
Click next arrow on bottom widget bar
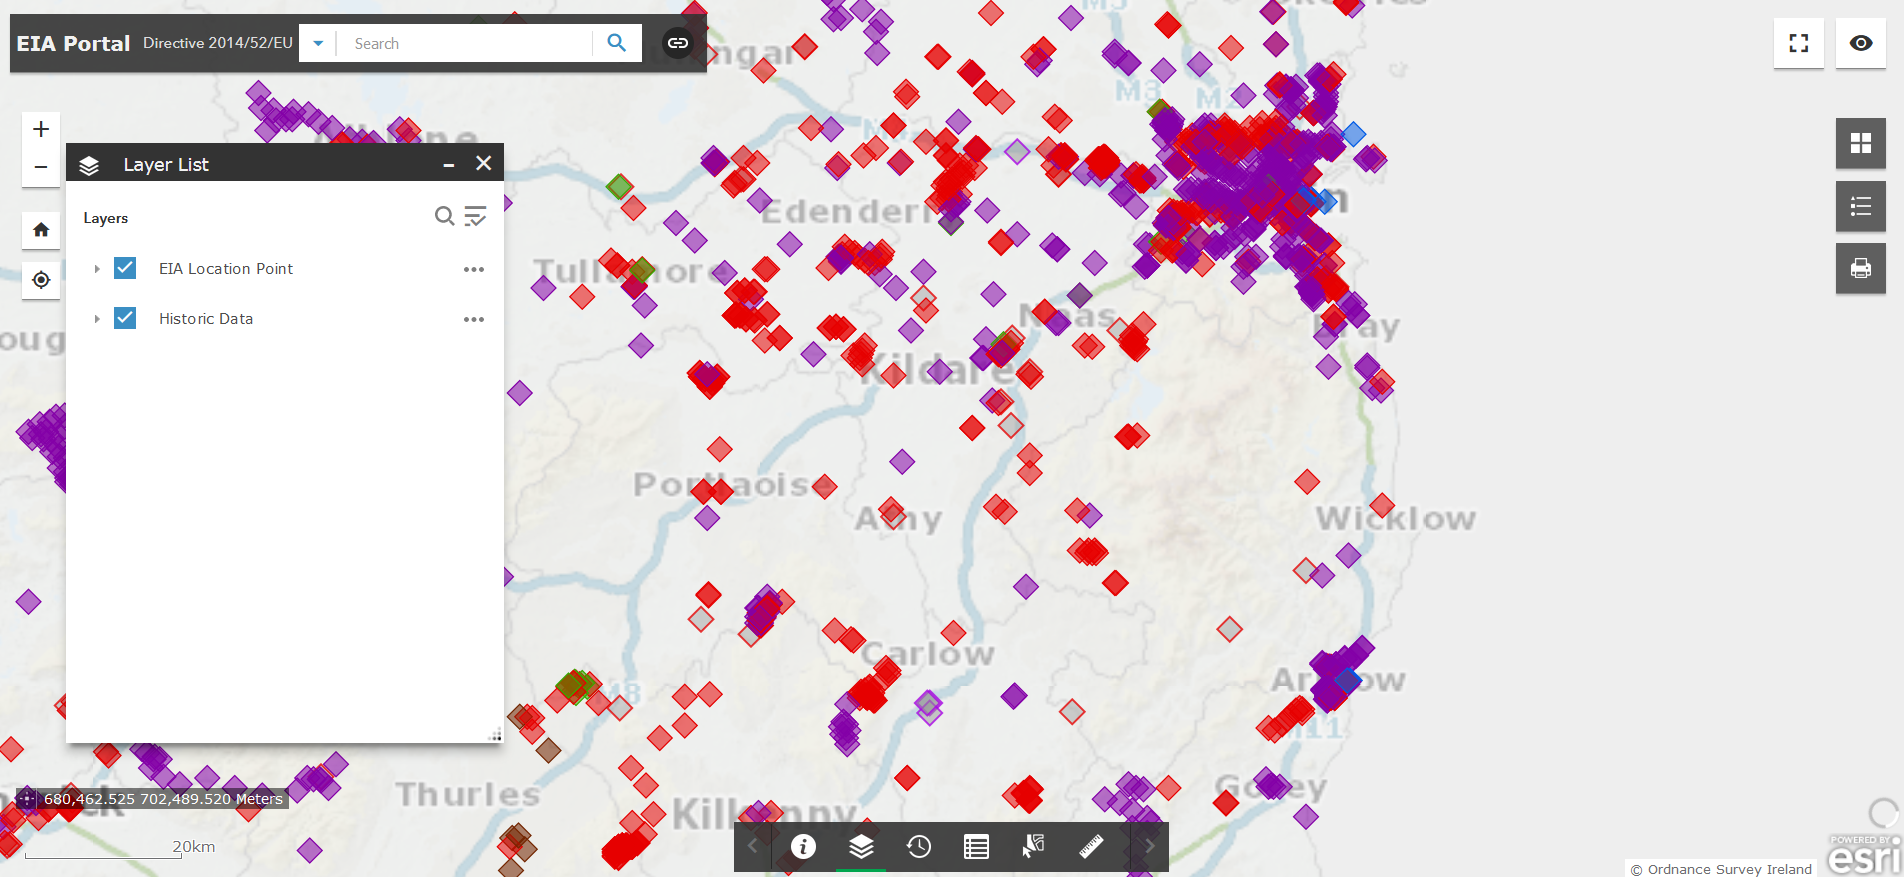pos(1149,847)
